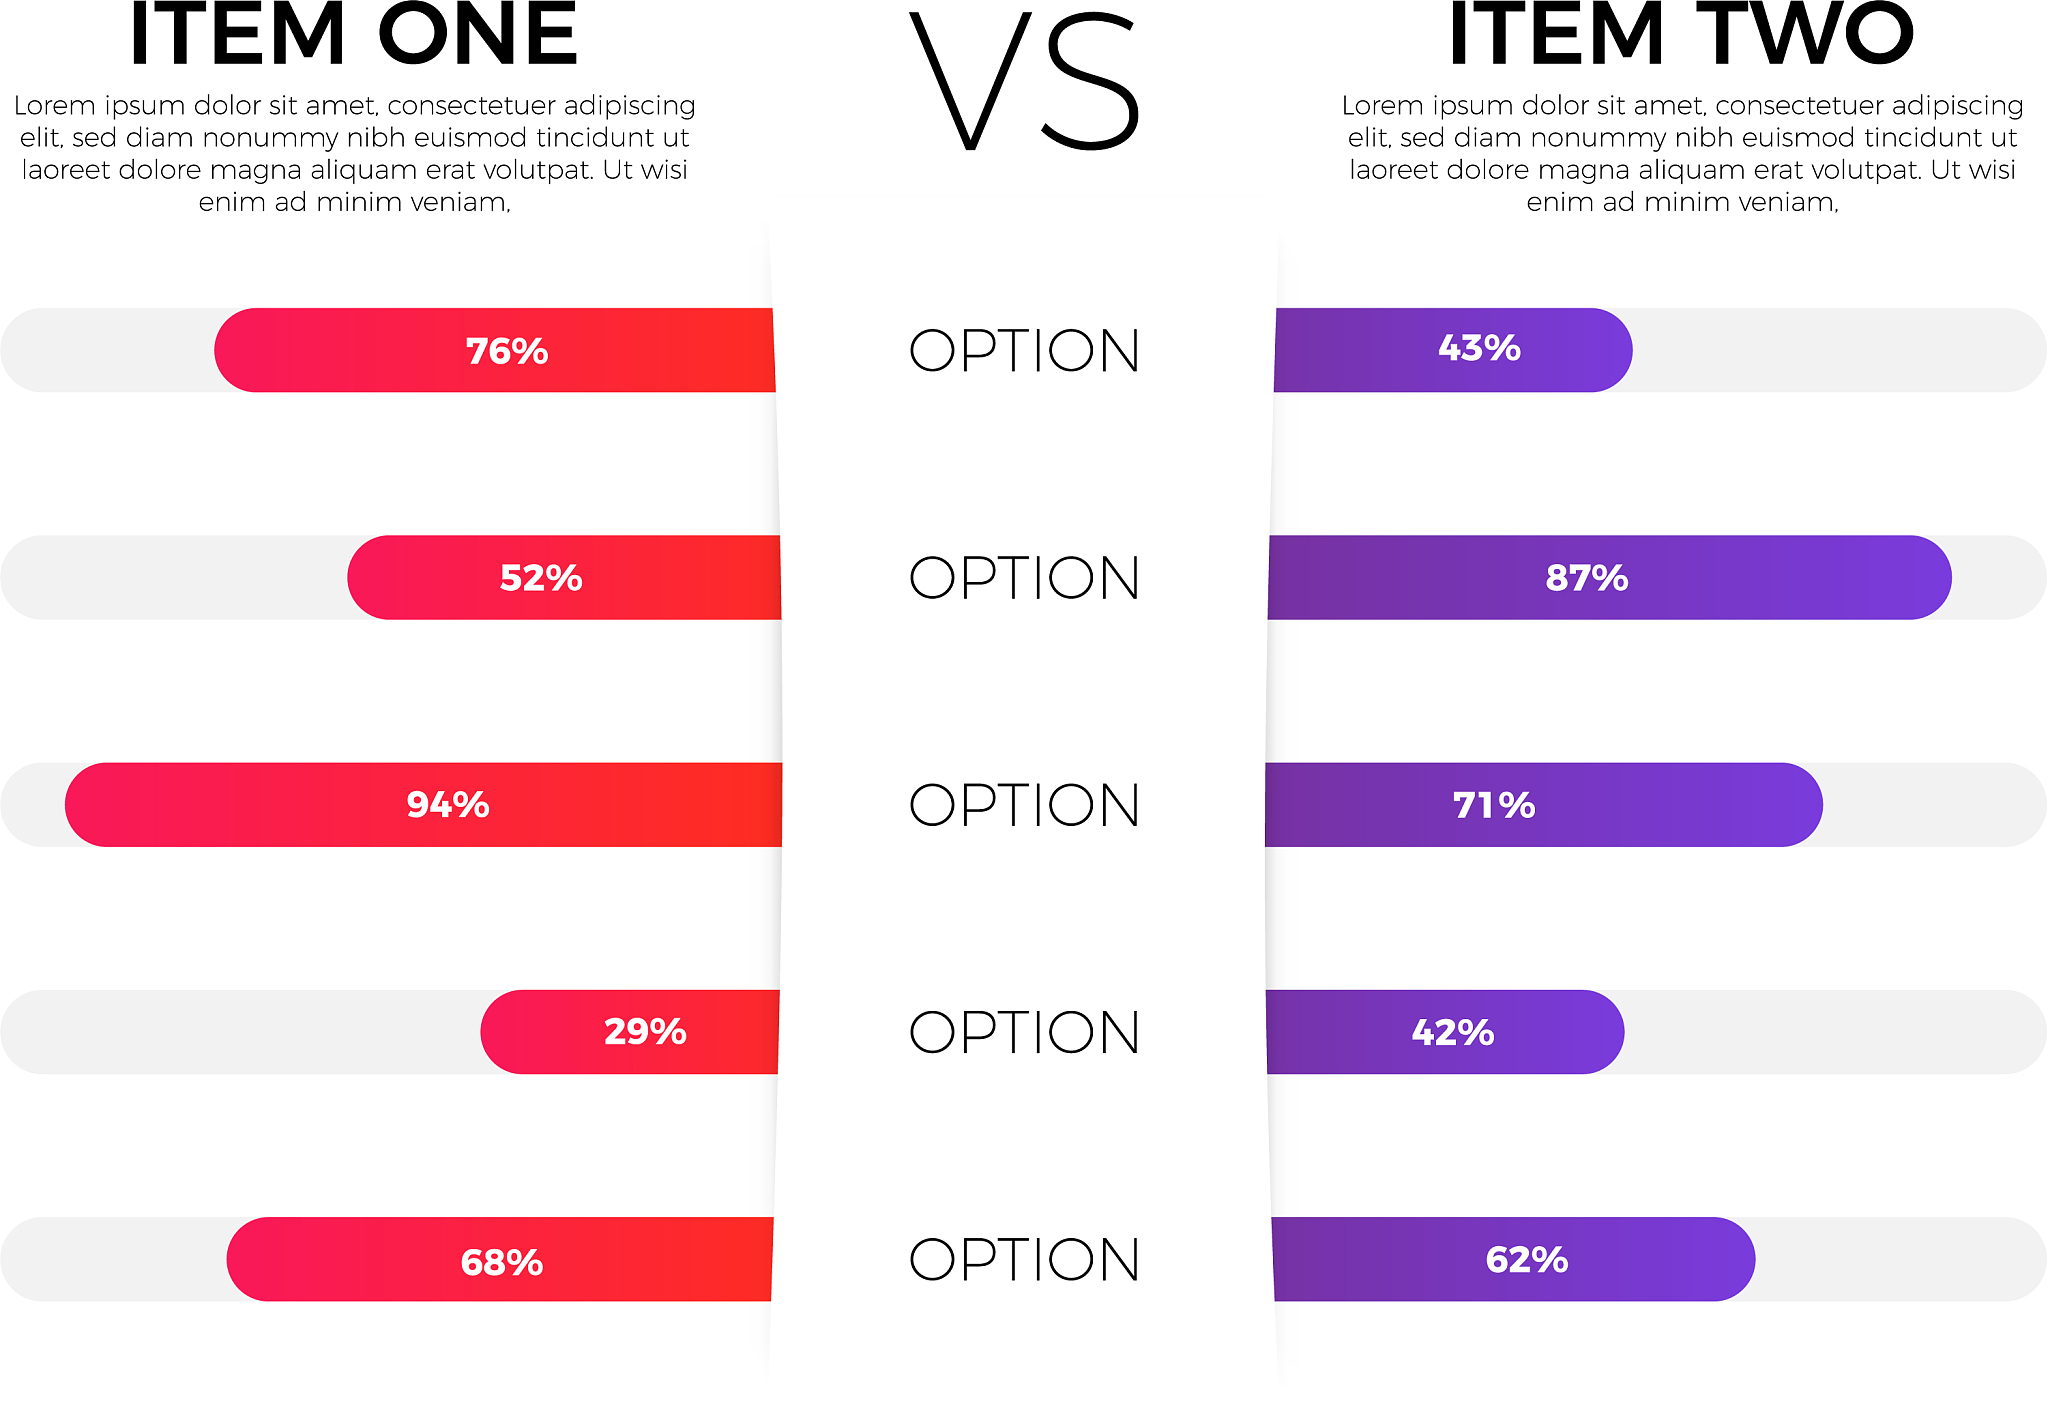
Task: Click the description paragraph under ITEM ONE
Action: (x=354, y=153)
